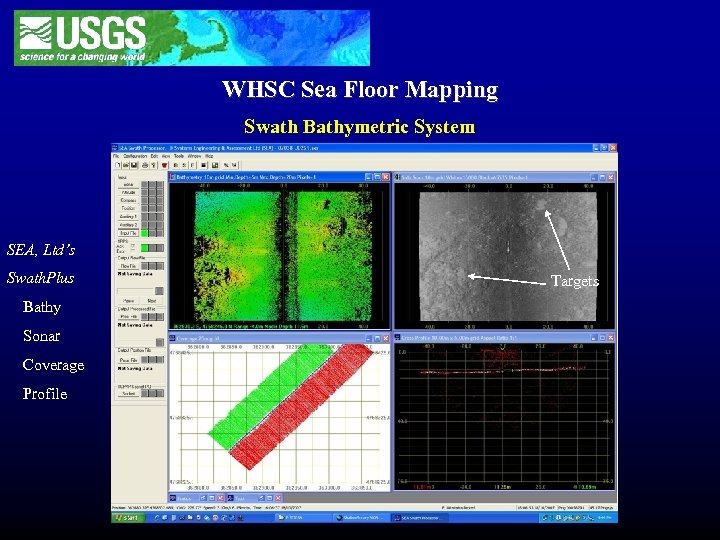
Task: Click the Compass input button
Action: 128,200
